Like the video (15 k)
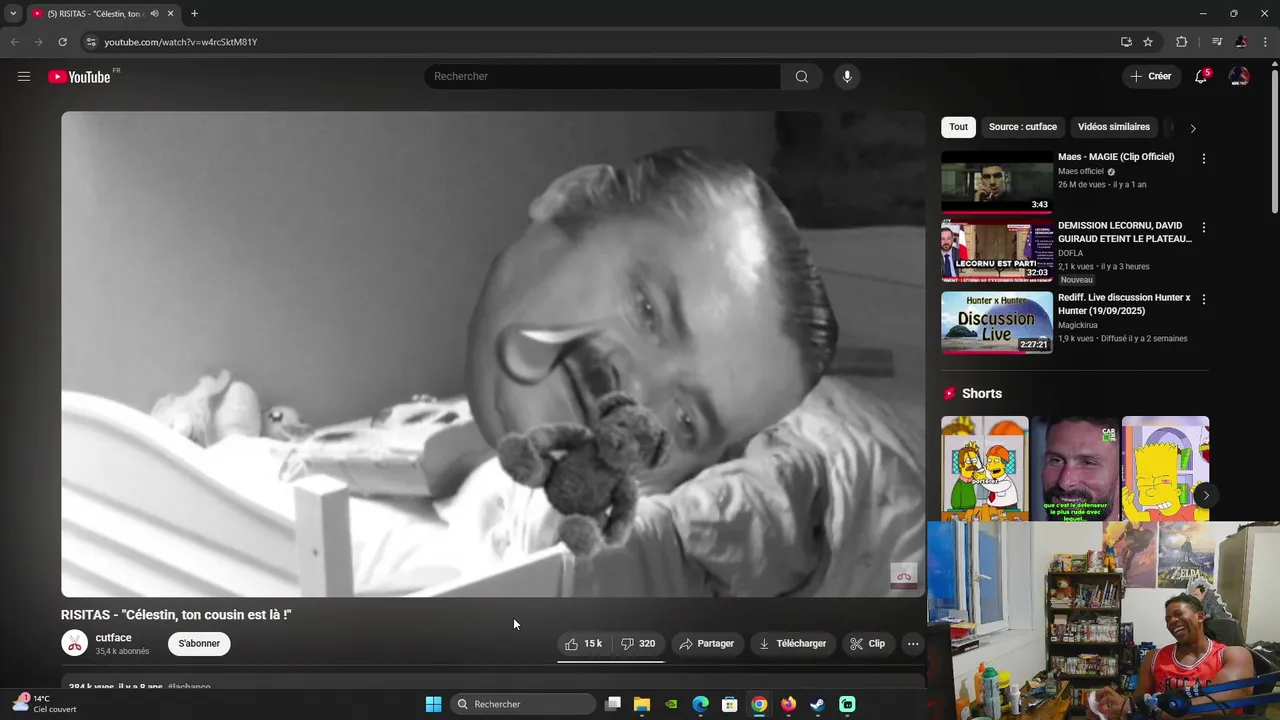 [584, 643]
